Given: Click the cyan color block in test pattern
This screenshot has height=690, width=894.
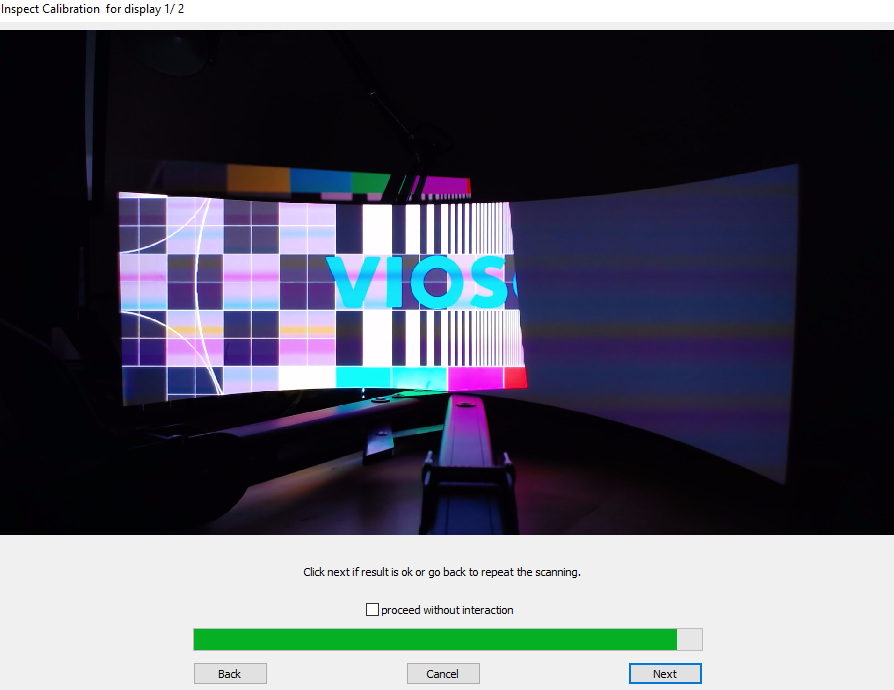Looking at the screenshot, I should [x=363, y=377].
